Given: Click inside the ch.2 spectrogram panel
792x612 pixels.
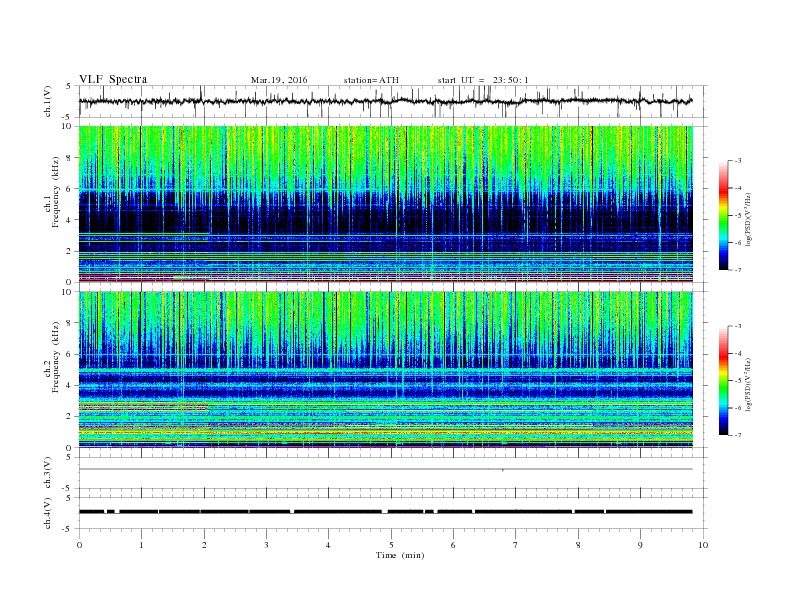Looking at the screenshot, I should [386, 370].
